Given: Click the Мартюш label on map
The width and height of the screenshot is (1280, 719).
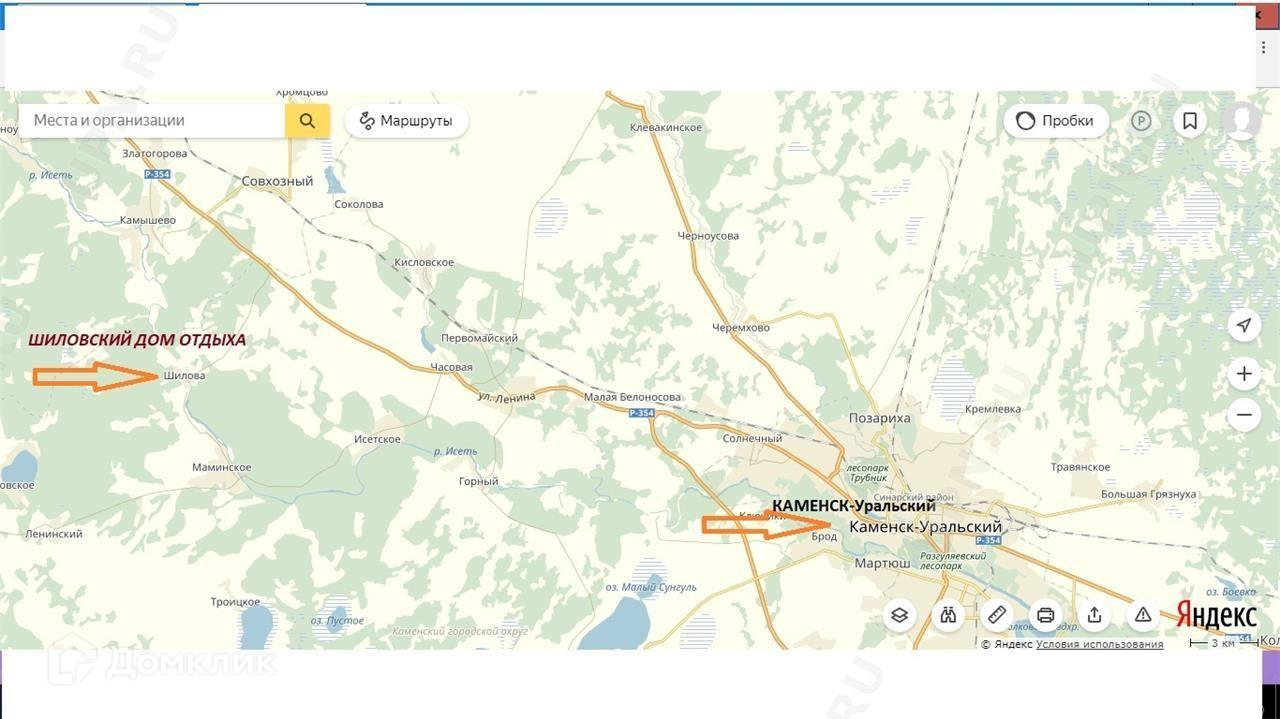Looking at the screenshot, I should pos(883,563).
